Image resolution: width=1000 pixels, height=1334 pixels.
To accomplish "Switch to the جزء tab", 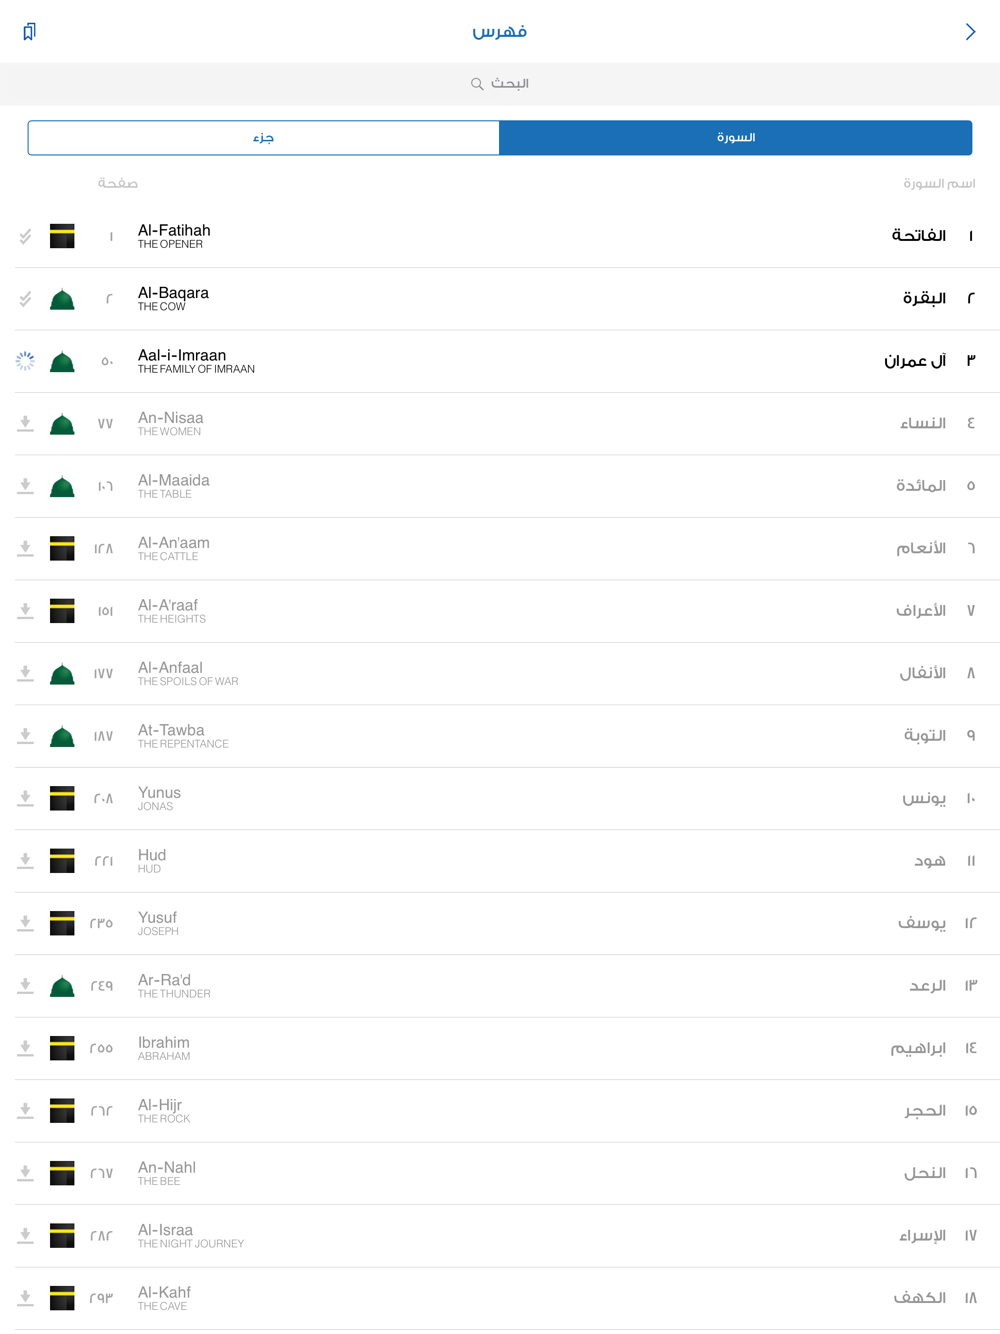I will (264, 138).
